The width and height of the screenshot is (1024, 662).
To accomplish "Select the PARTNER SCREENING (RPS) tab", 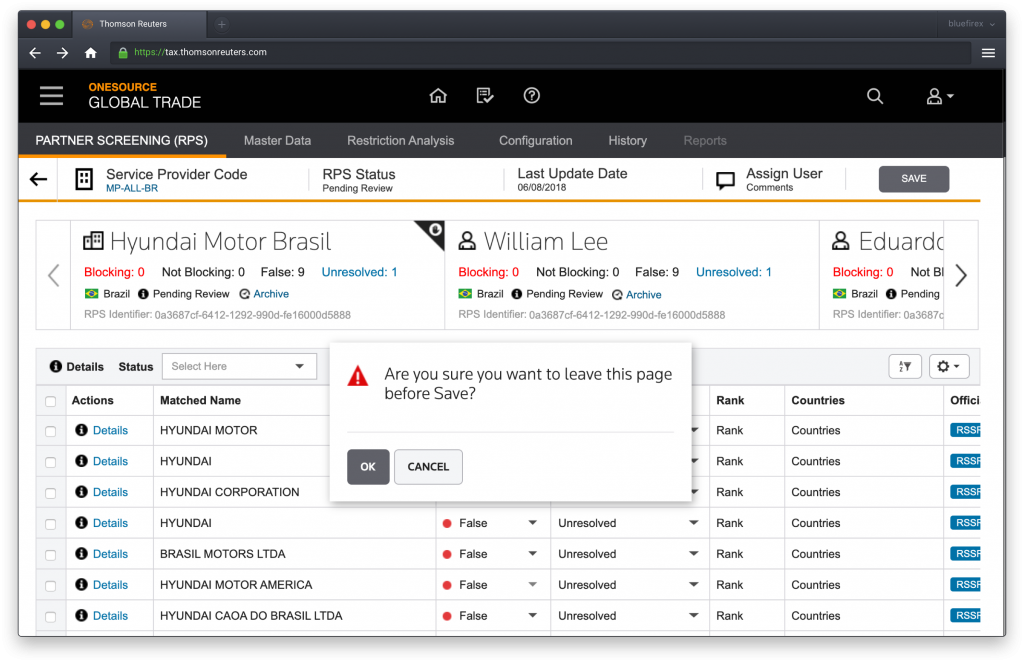I will click(121, 140).
